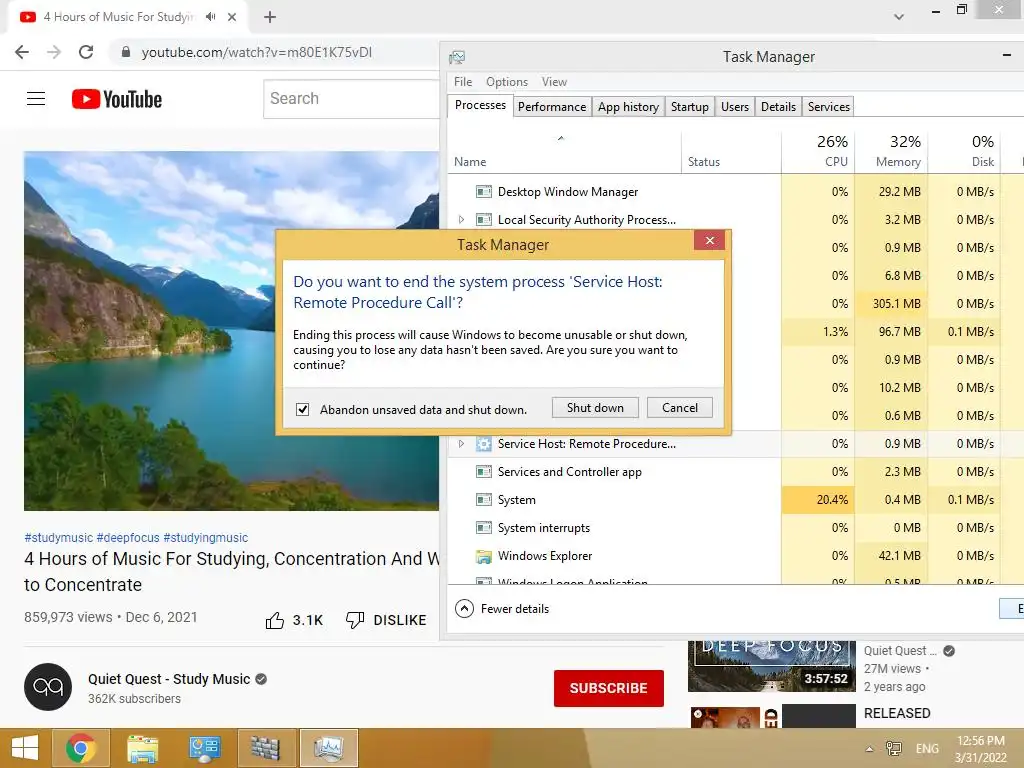Open a new Chrome tab
The image size is (1024, 768).
pyautogui.click(x=270, y=17)
